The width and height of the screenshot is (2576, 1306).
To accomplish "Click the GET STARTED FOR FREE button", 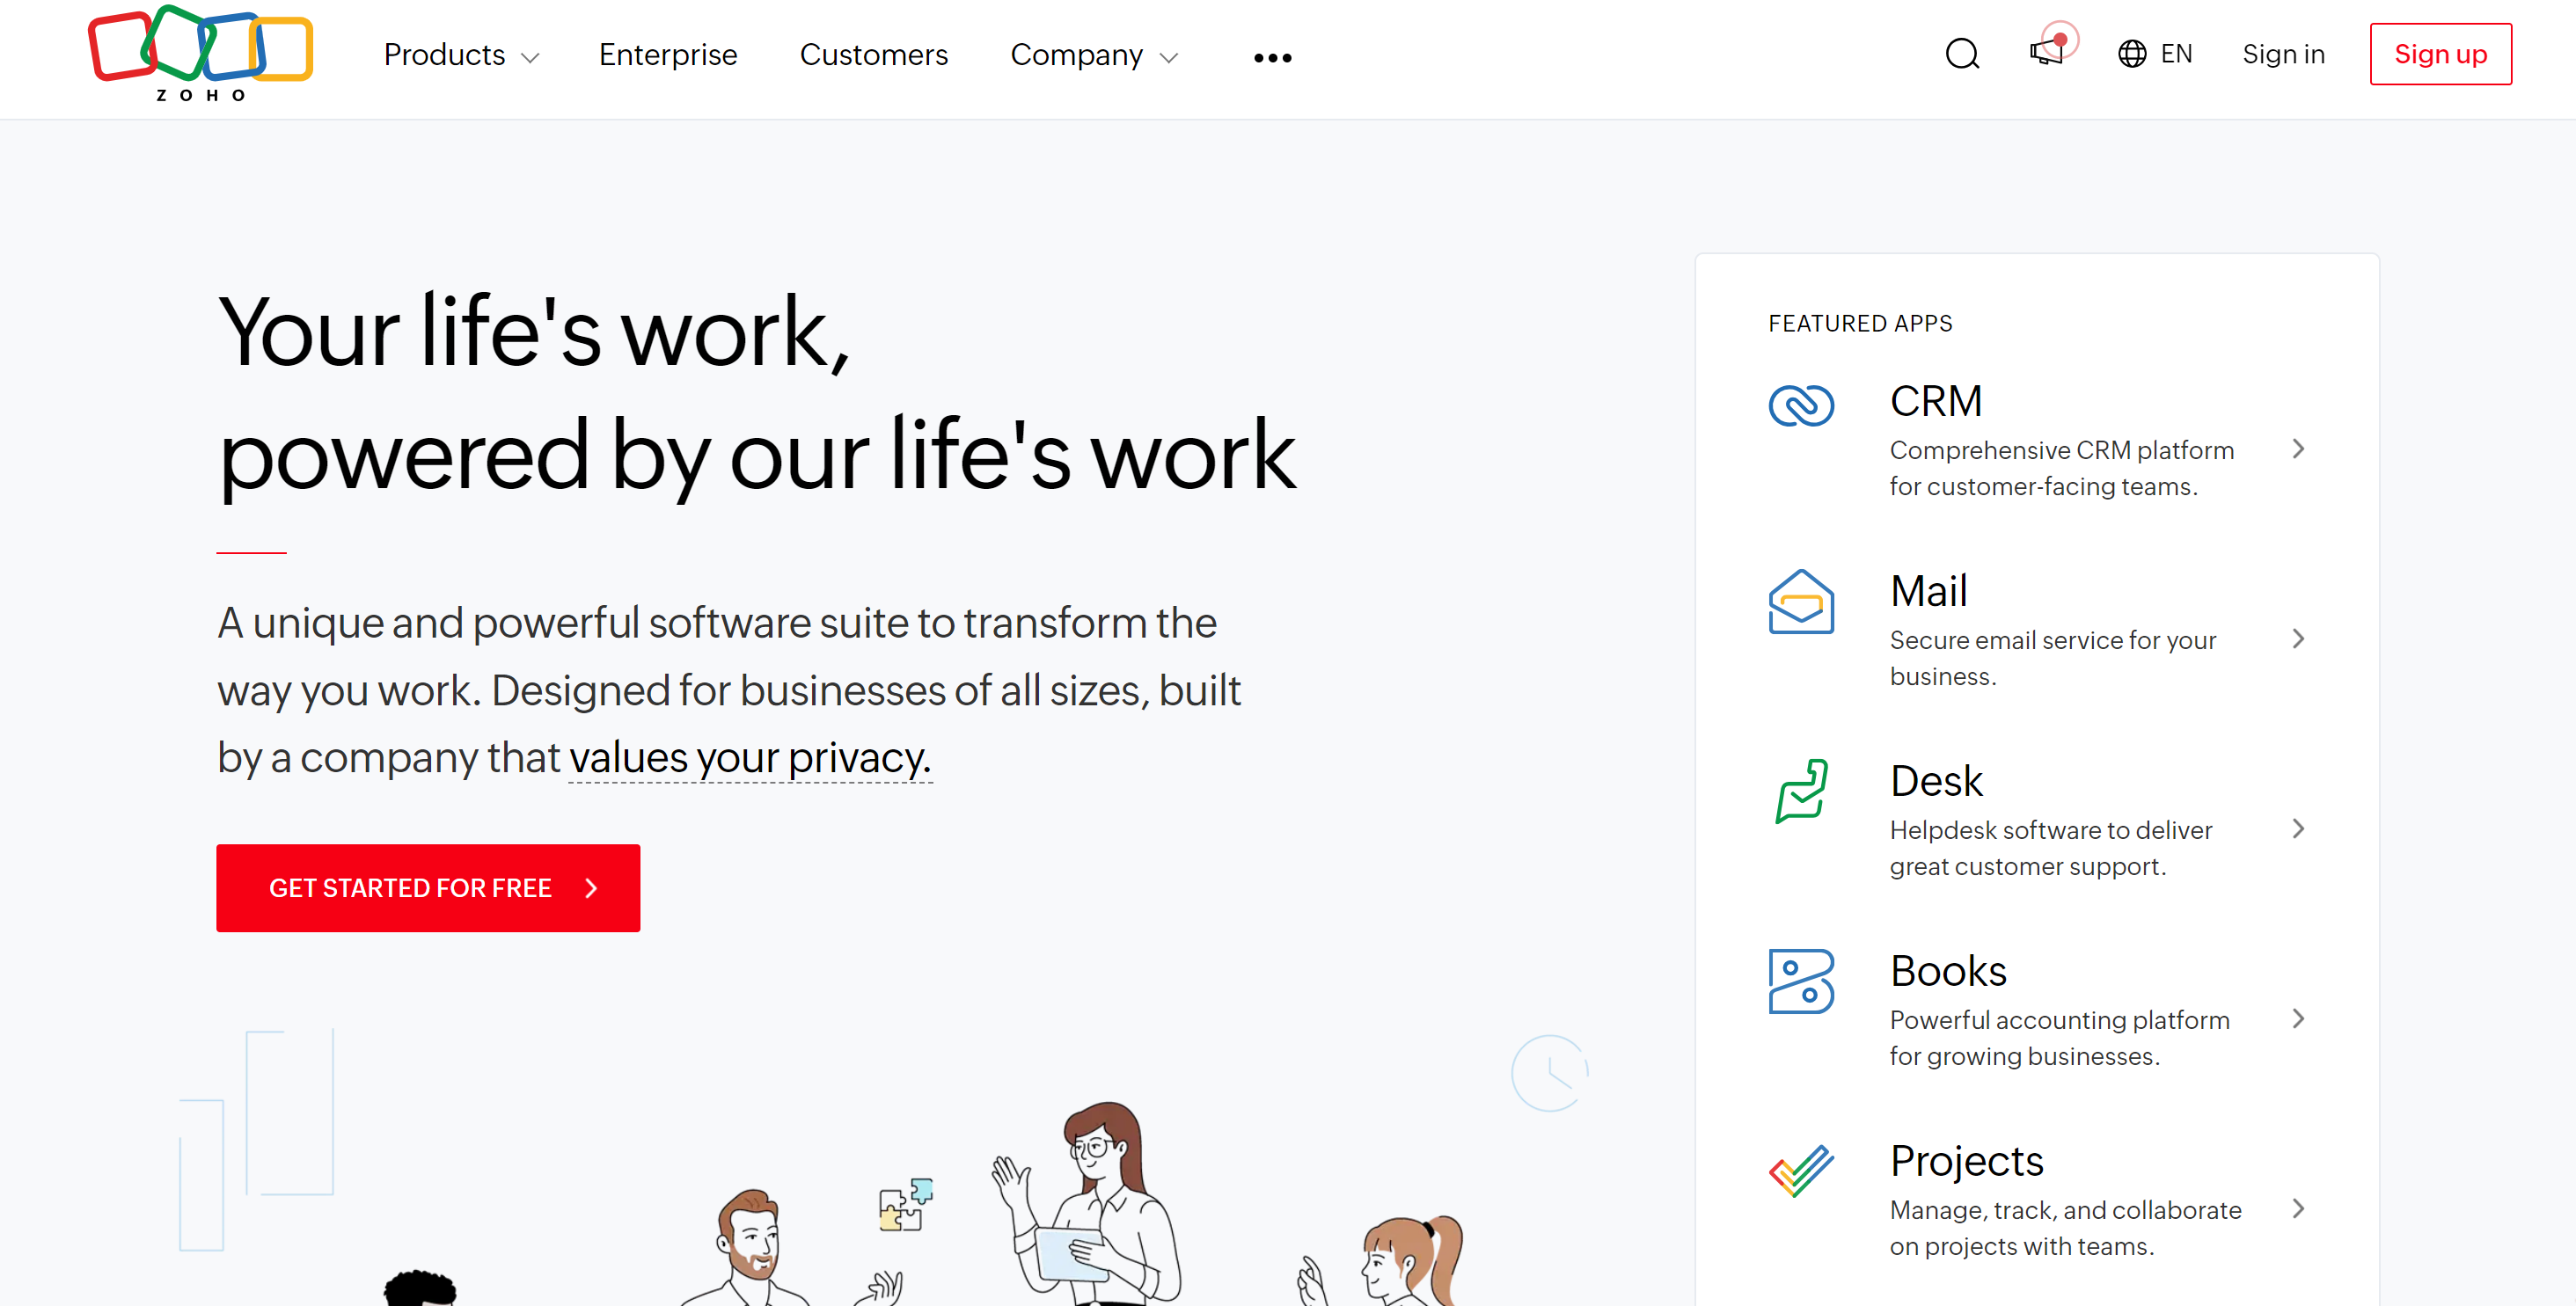I will click(428, 888).
